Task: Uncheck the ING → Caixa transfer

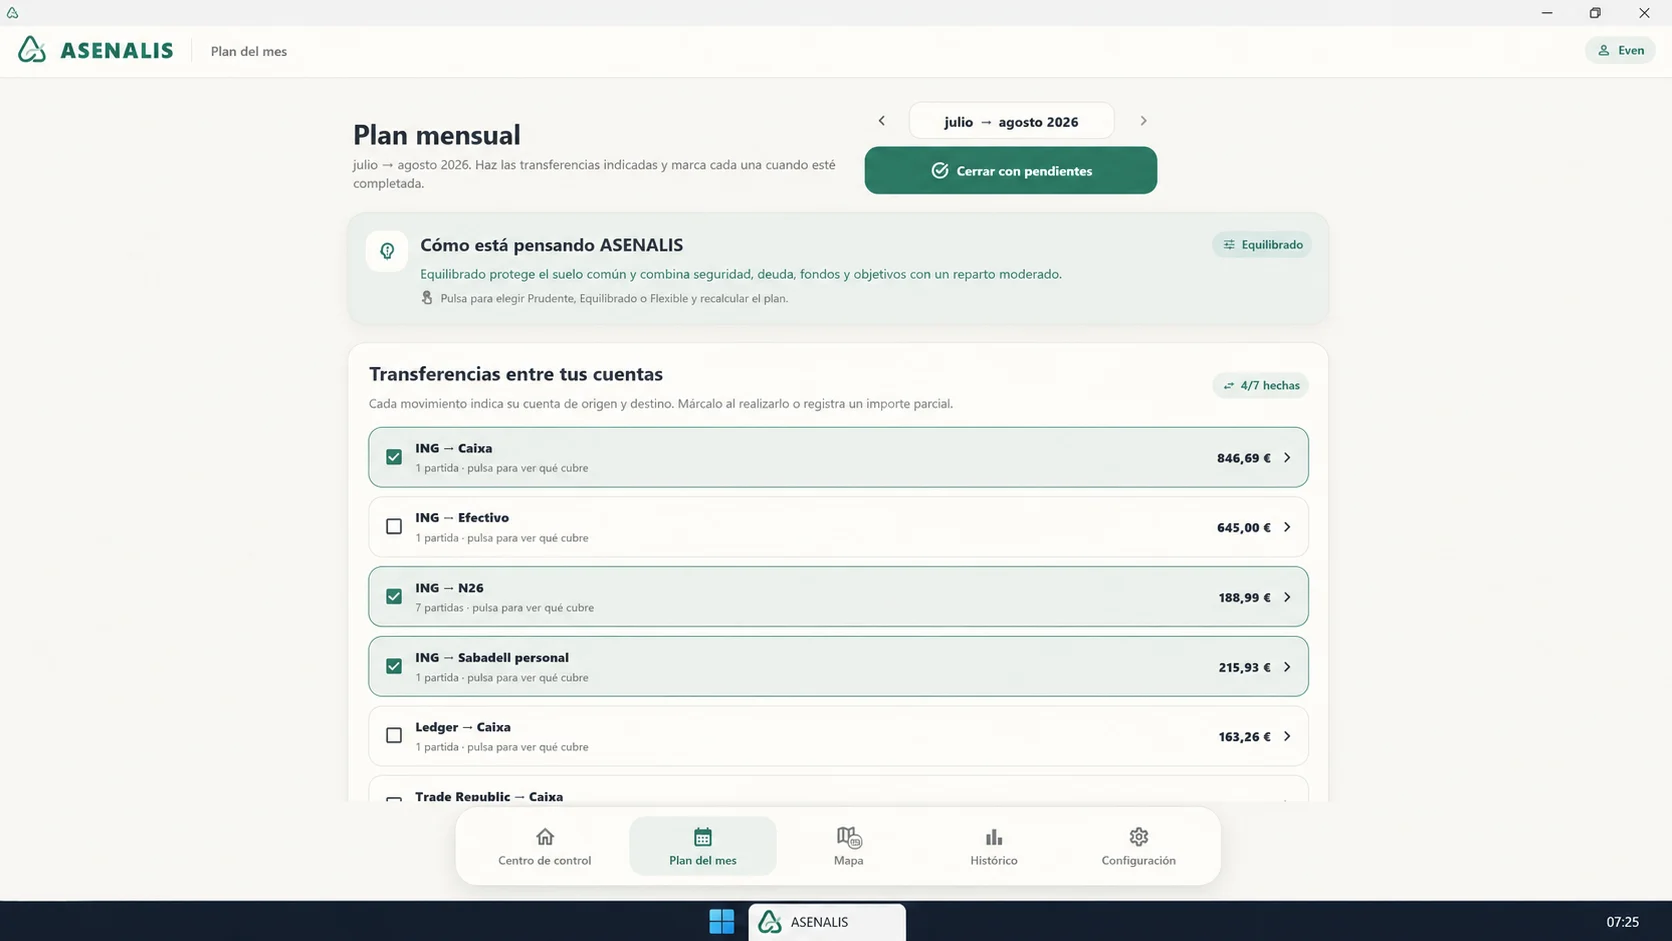Action: pos(394,457)
